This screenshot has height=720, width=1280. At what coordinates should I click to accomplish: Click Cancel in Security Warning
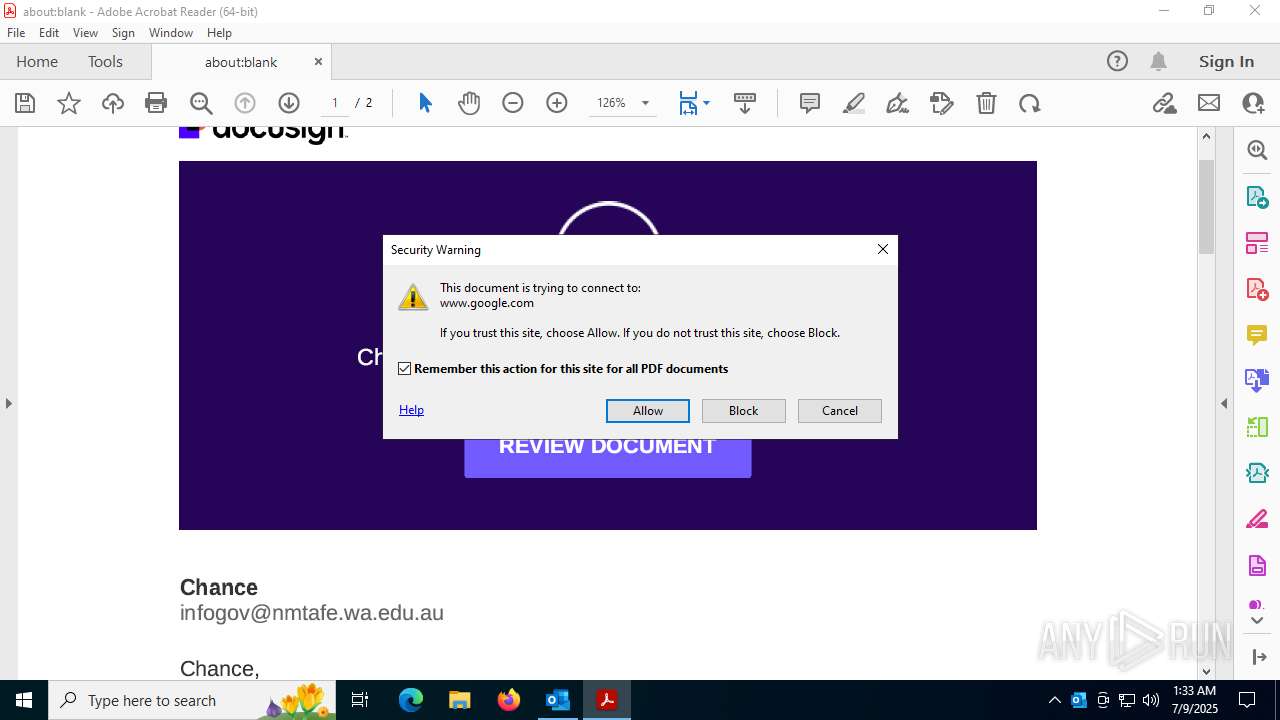(x=840, y=411)
